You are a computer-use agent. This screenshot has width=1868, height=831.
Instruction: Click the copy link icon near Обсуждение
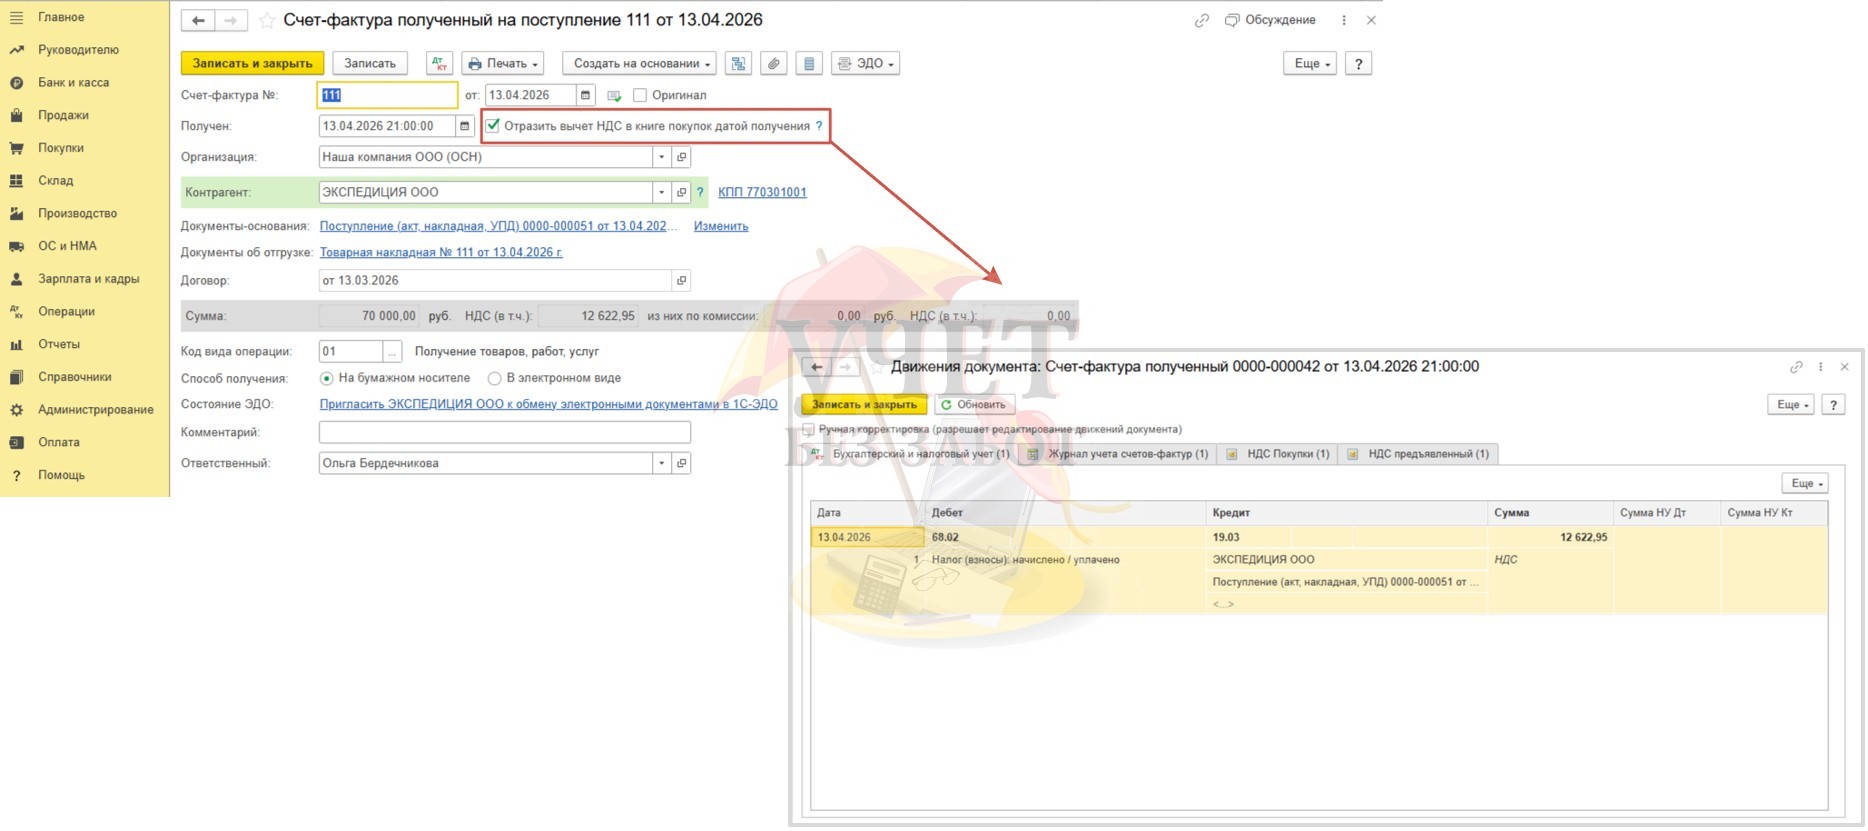pos(1201,21)
